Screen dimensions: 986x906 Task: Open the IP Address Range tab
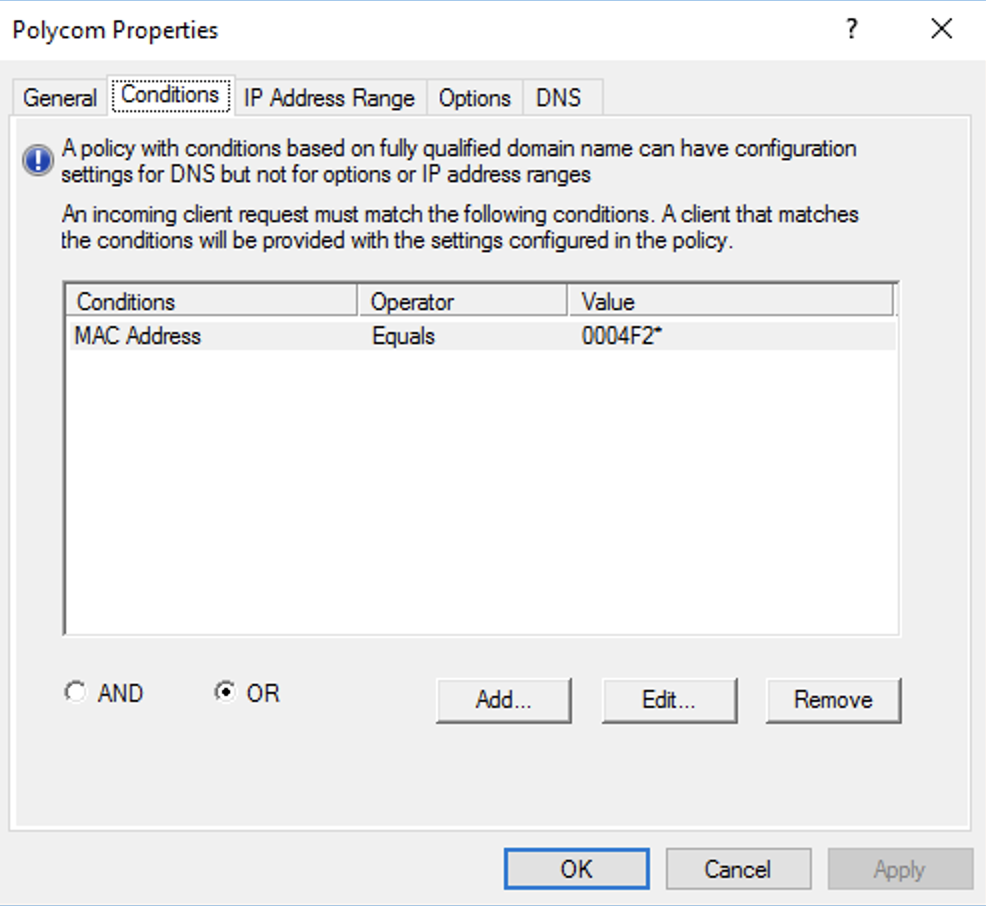point(330,97)
